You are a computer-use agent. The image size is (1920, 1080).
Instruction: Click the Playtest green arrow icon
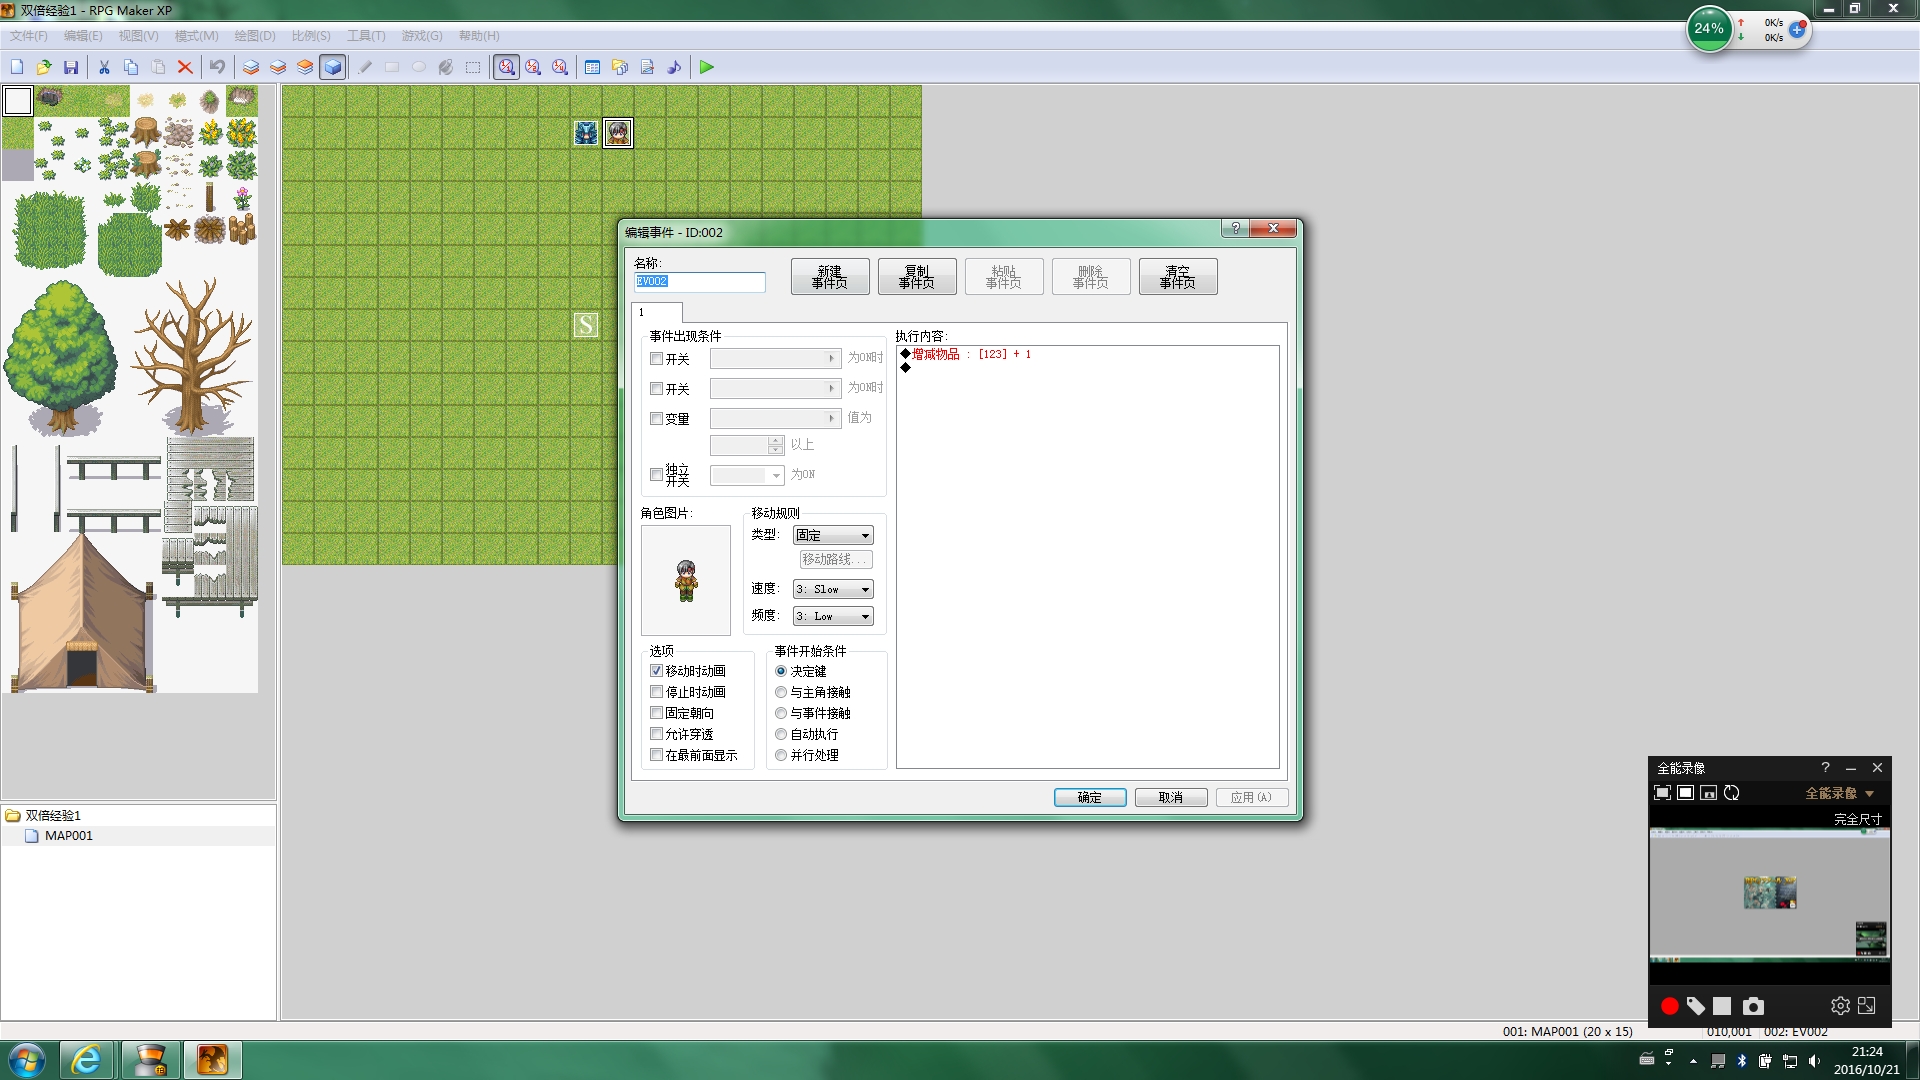(707, 67)
